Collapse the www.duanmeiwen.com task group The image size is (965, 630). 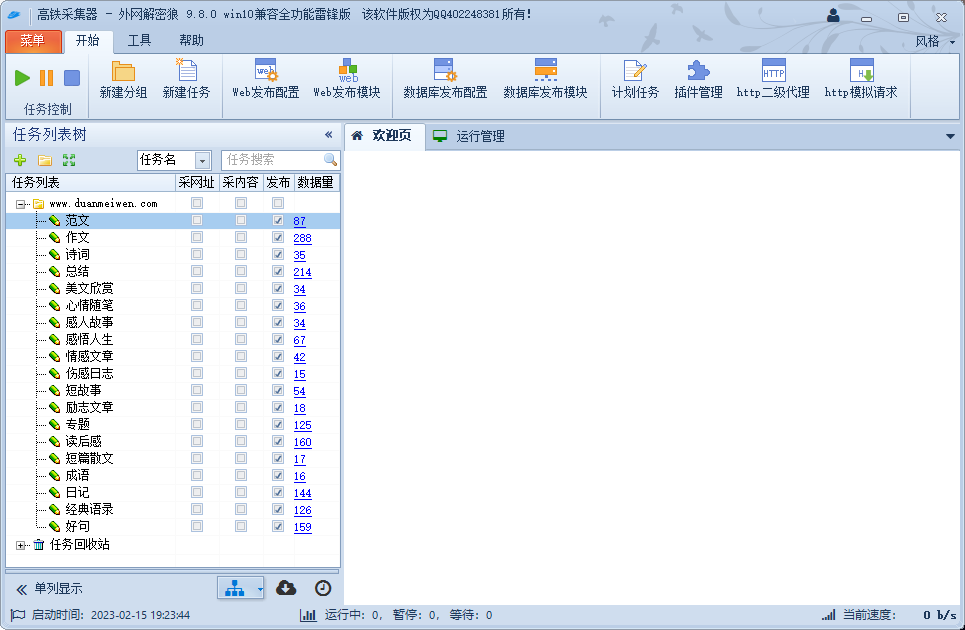[18, 202]
